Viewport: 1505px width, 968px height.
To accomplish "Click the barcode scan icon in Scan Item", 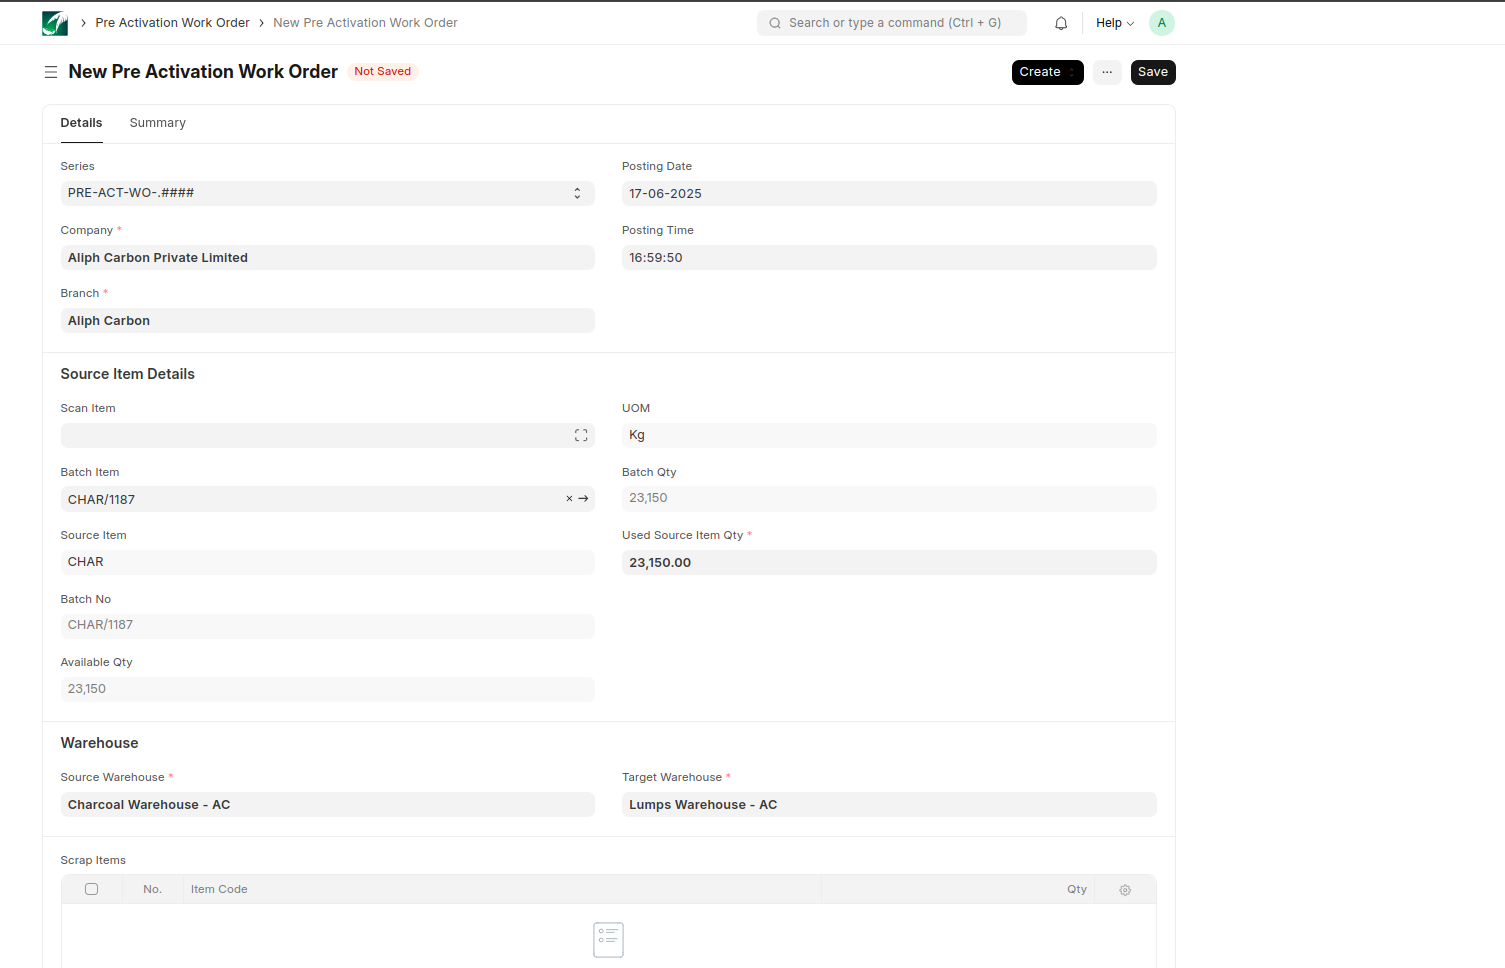I will (x=581, y=436).
